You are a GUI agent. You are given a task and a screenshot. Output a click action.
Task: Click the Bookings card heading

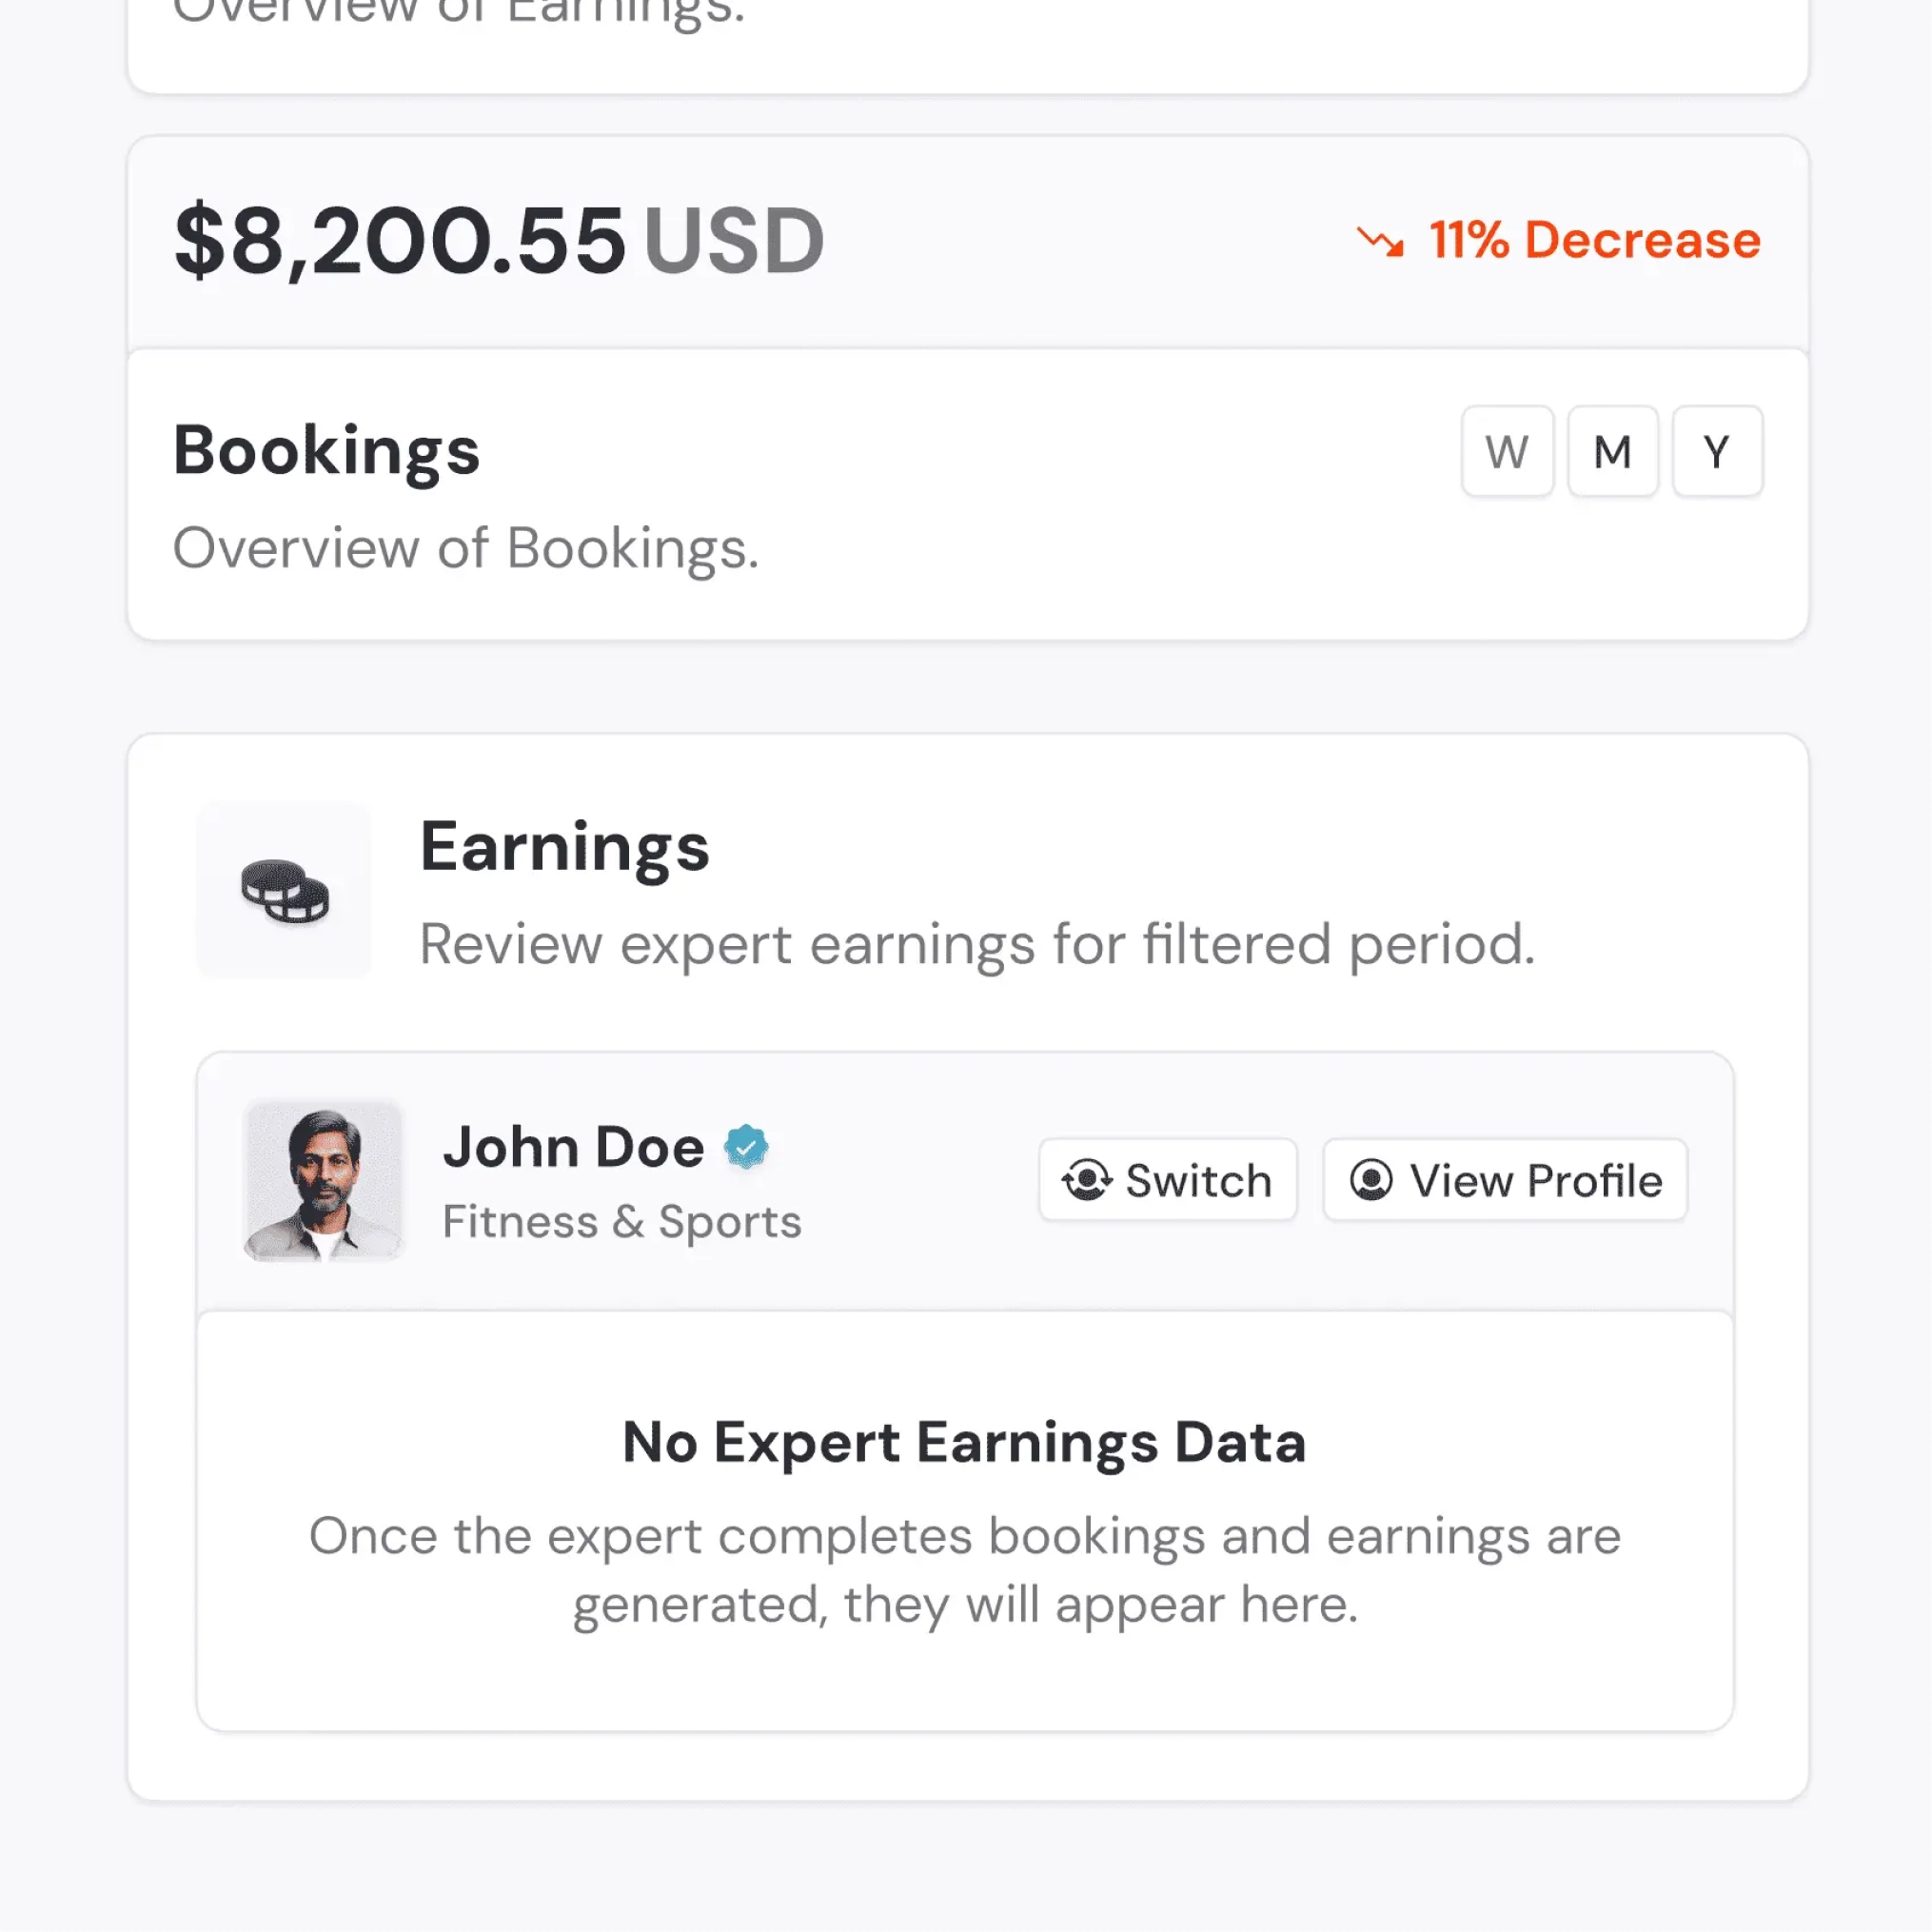326,450
